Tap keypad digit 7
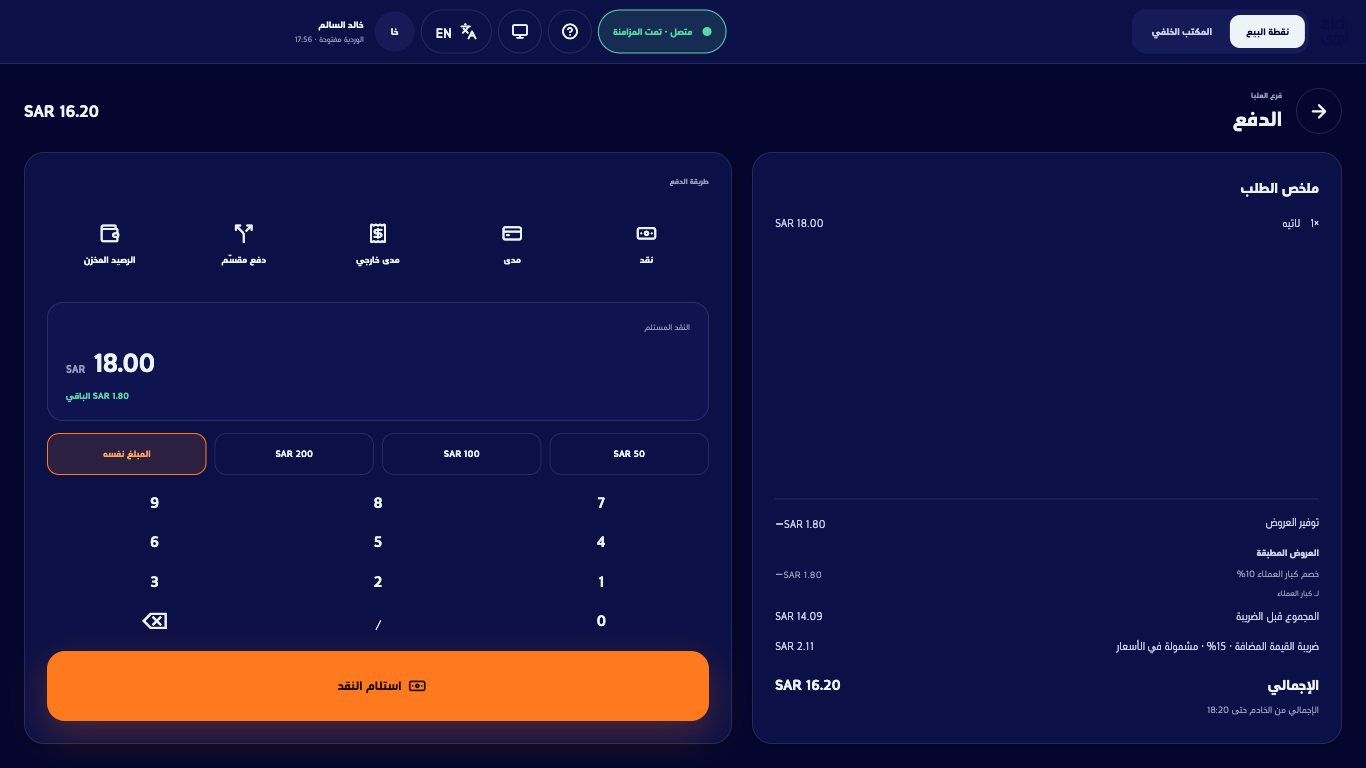1366x768 pixels. [x=601, y=503]
